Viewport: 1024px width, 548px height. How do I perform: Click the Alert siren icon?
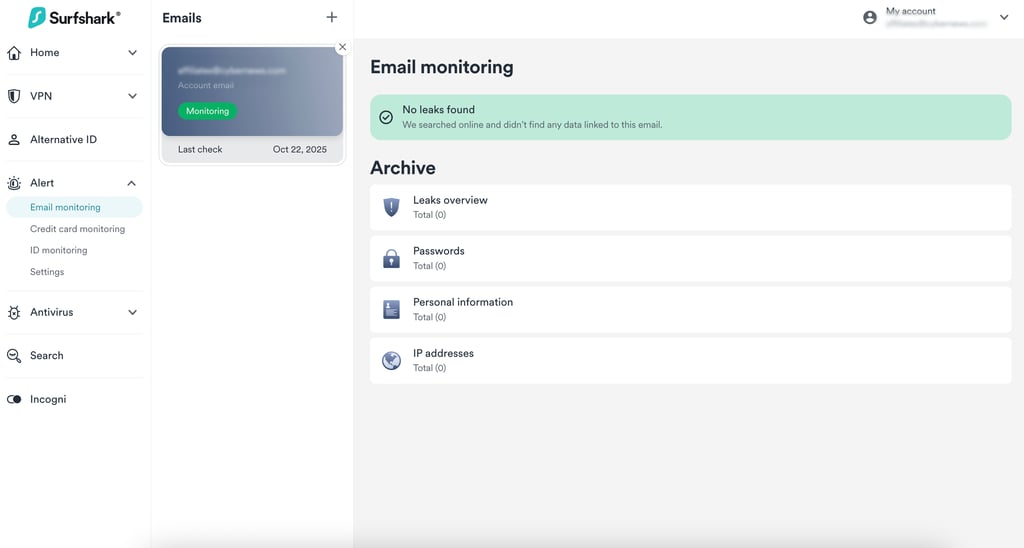(14, 184)
